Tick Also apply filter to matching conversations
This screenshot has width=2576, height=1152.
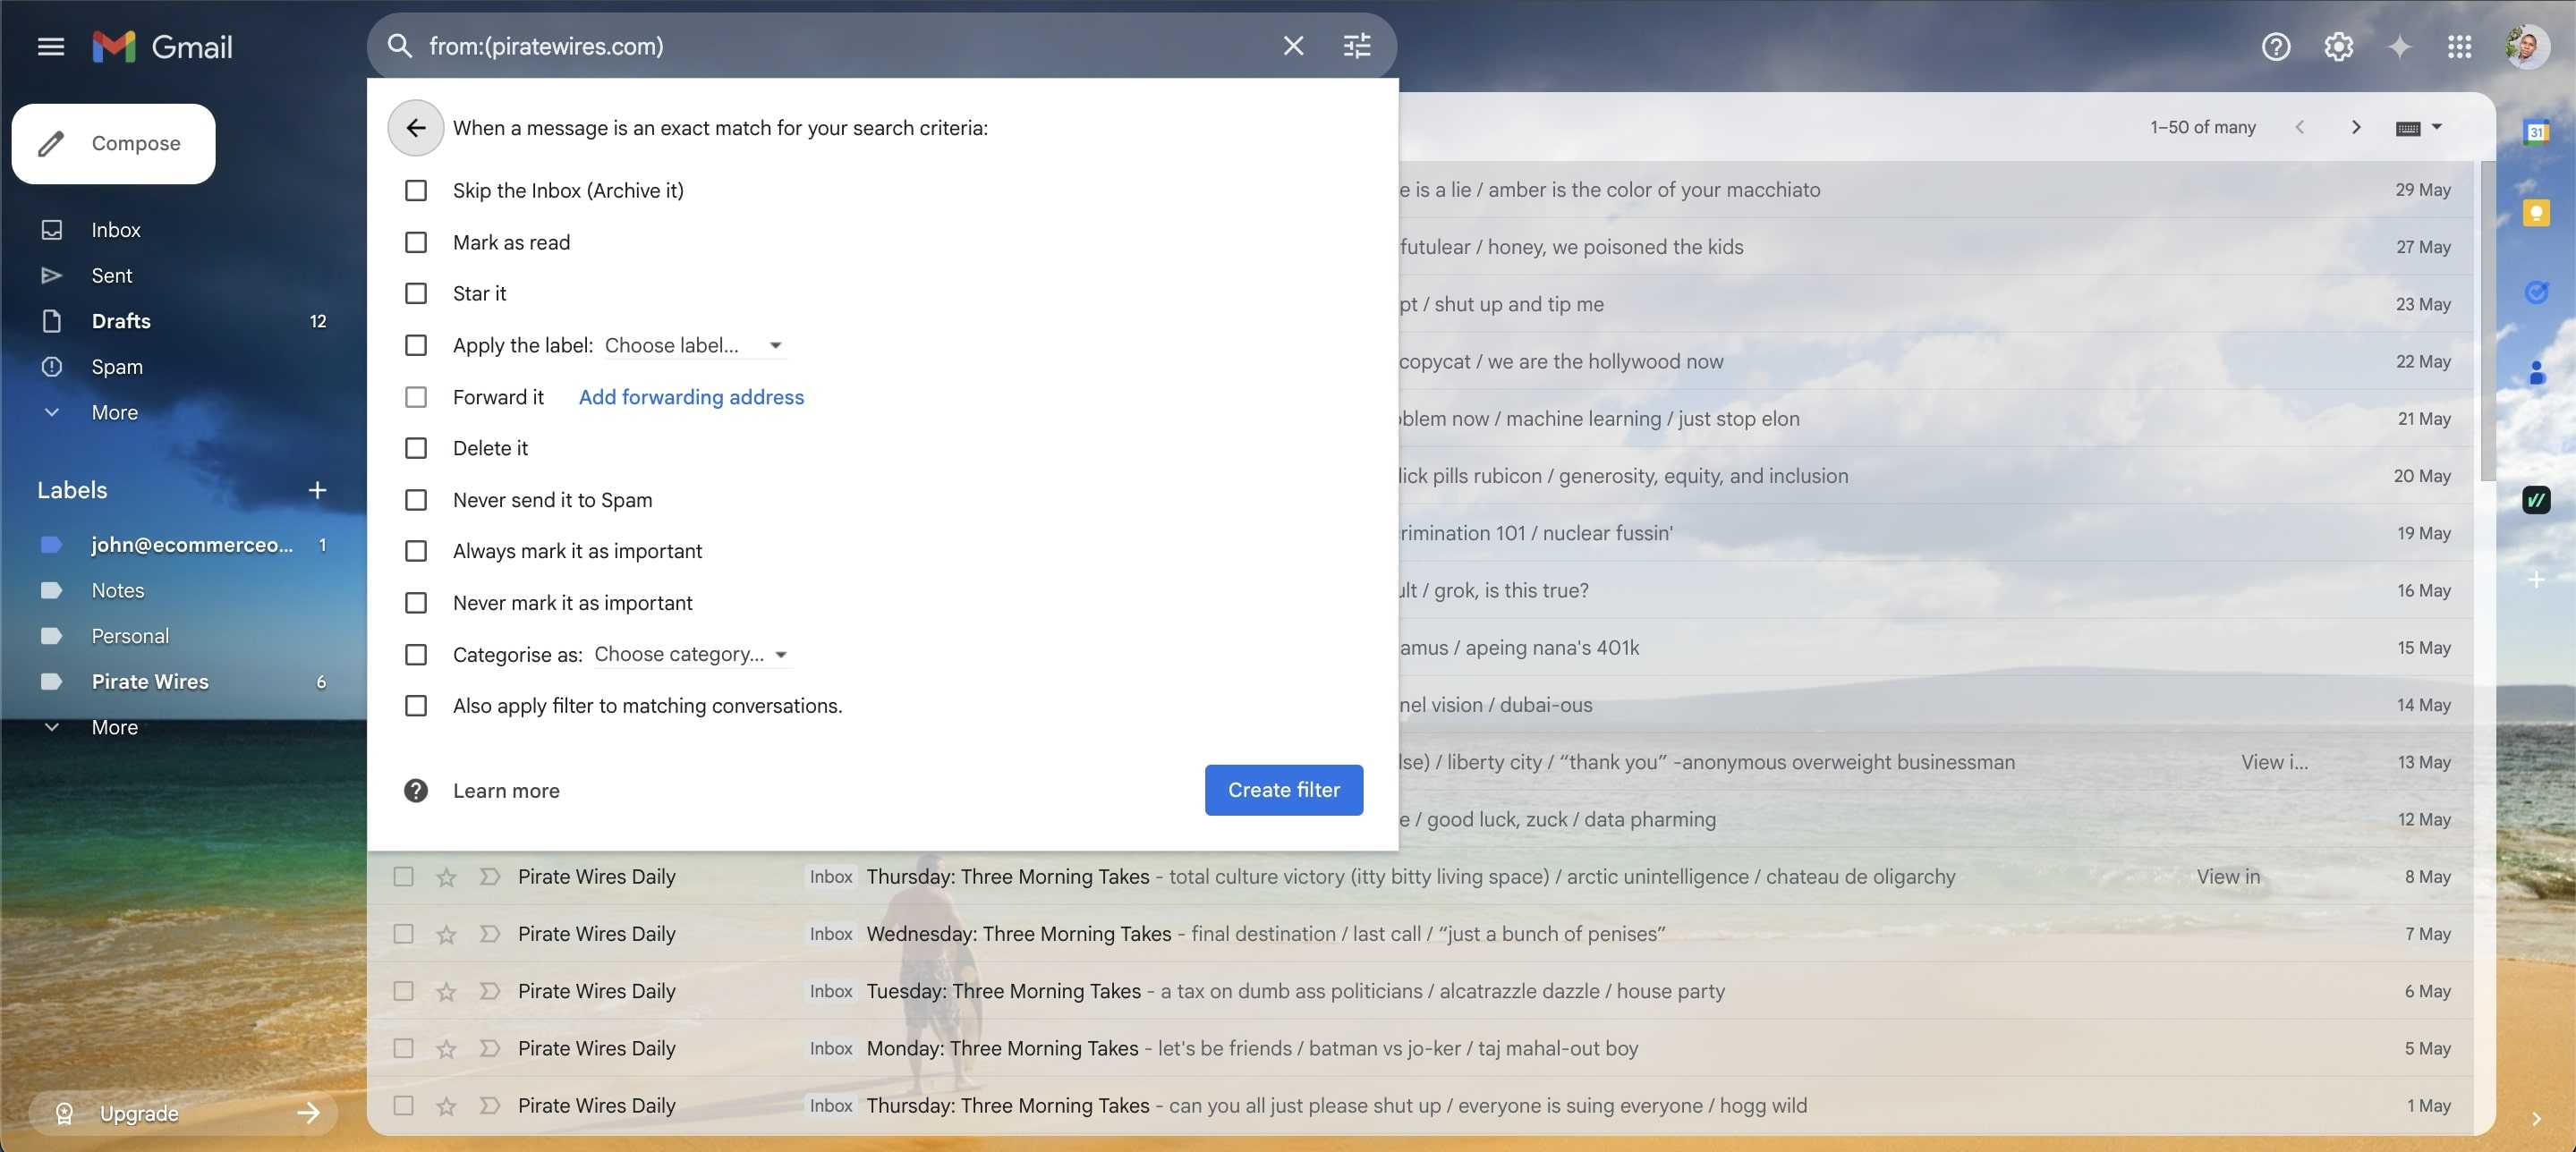pyautogui.click(x=415, y=706)
